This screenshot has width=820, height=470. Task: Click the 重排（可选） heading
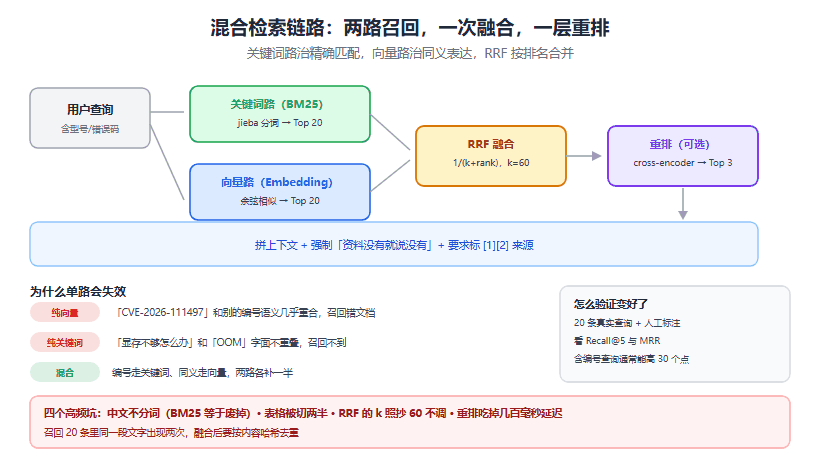679,144
